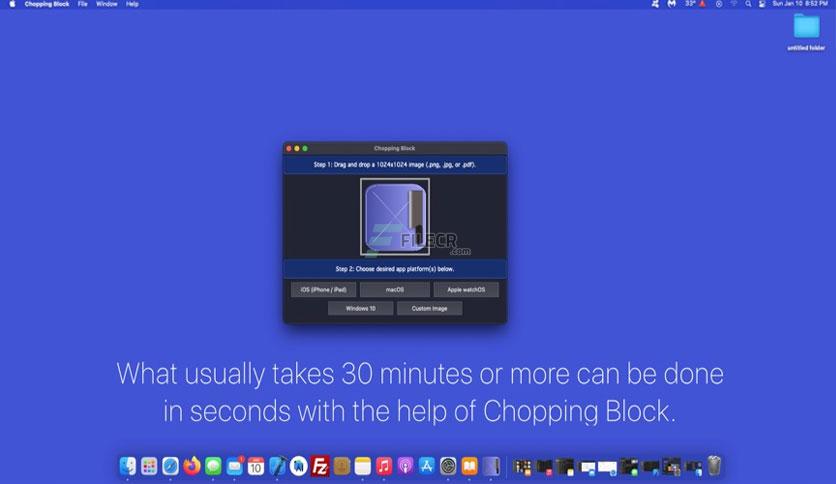Open Messages from the dock

click(213, 466)
